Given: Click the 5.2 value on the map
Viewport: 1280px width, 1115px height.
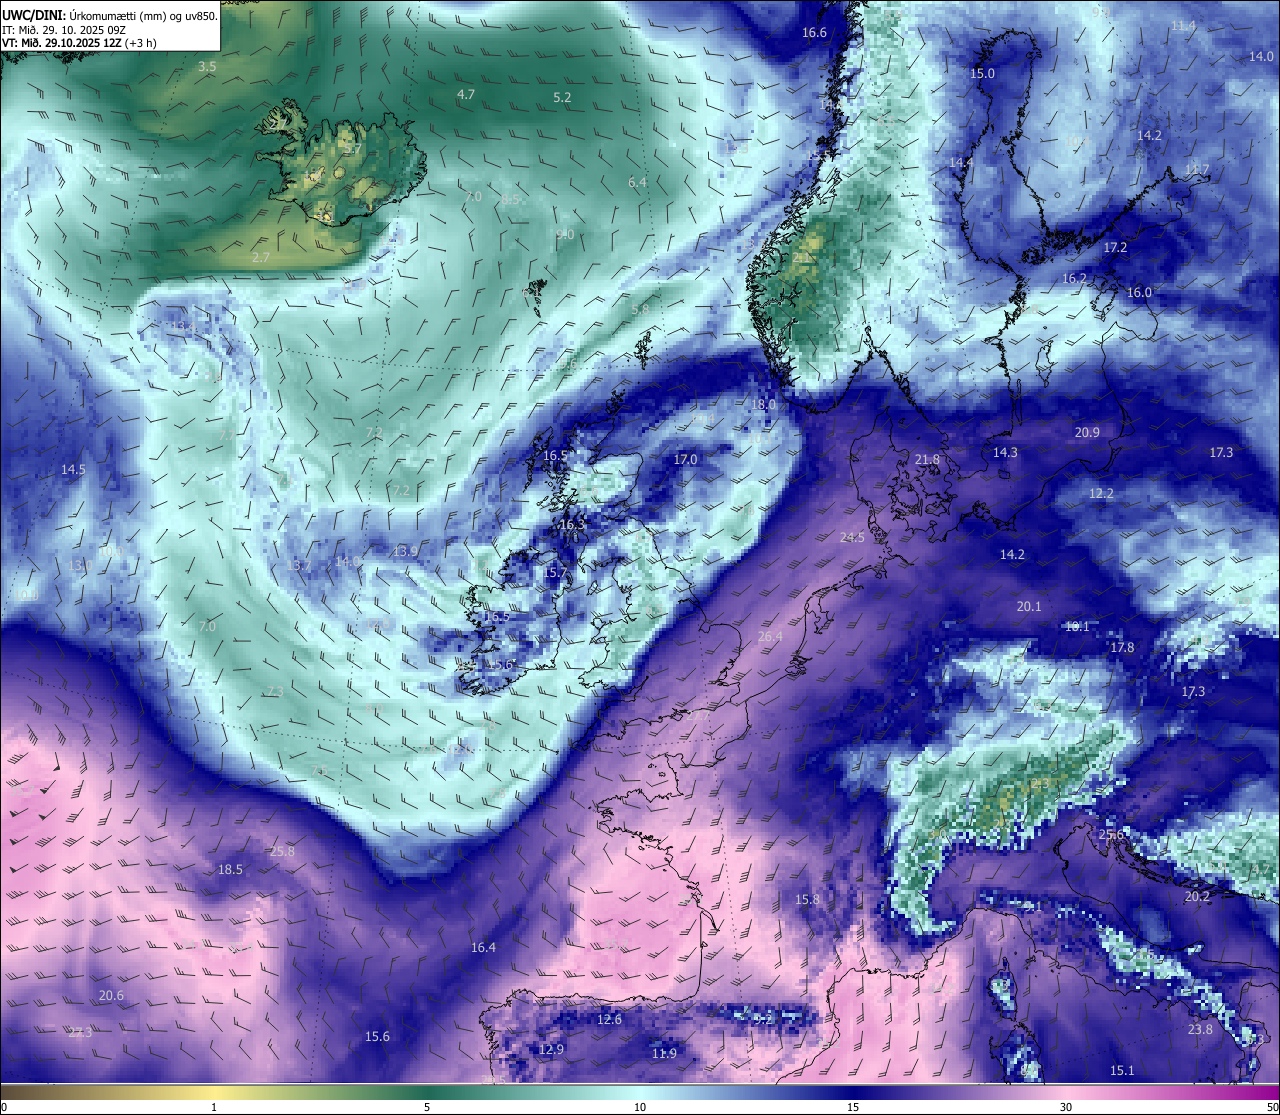Looking at the screenshot, I should coord(562,97).
